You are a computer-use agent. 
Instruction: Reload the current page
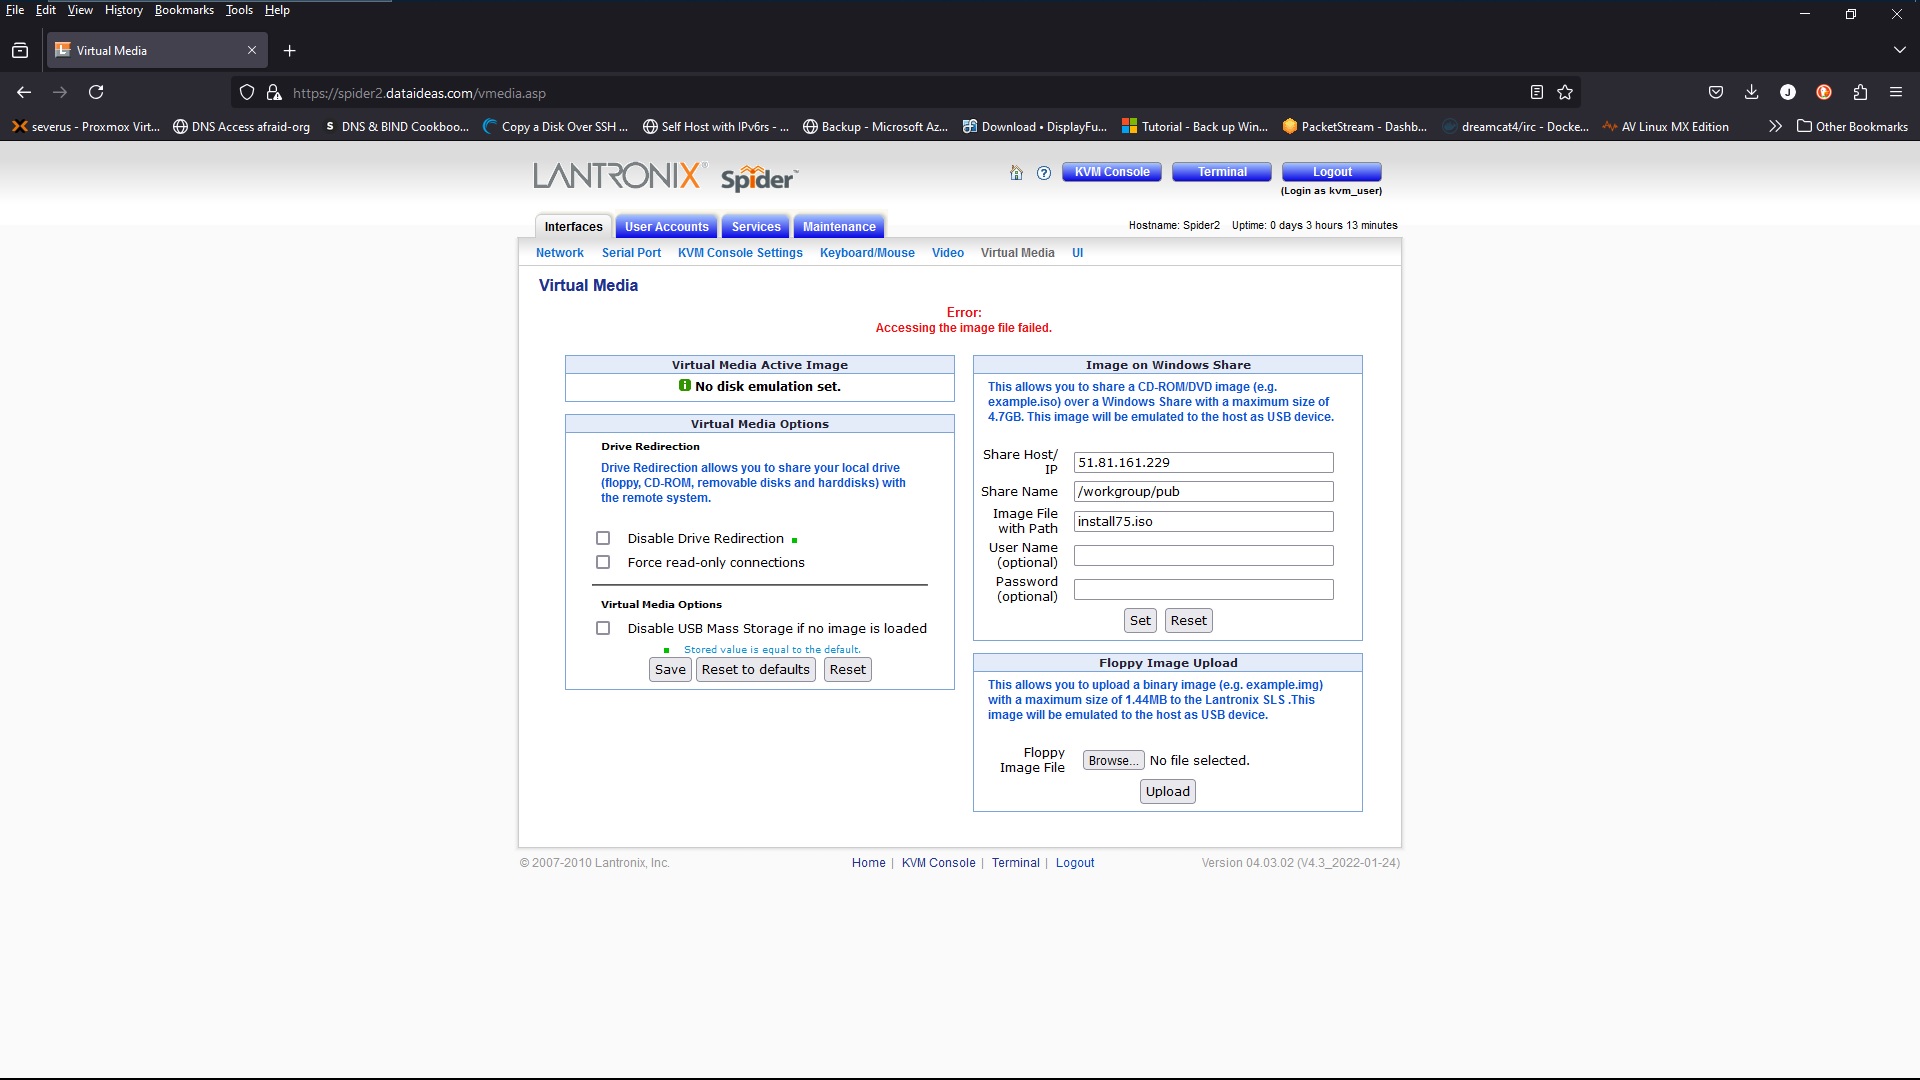96,92
